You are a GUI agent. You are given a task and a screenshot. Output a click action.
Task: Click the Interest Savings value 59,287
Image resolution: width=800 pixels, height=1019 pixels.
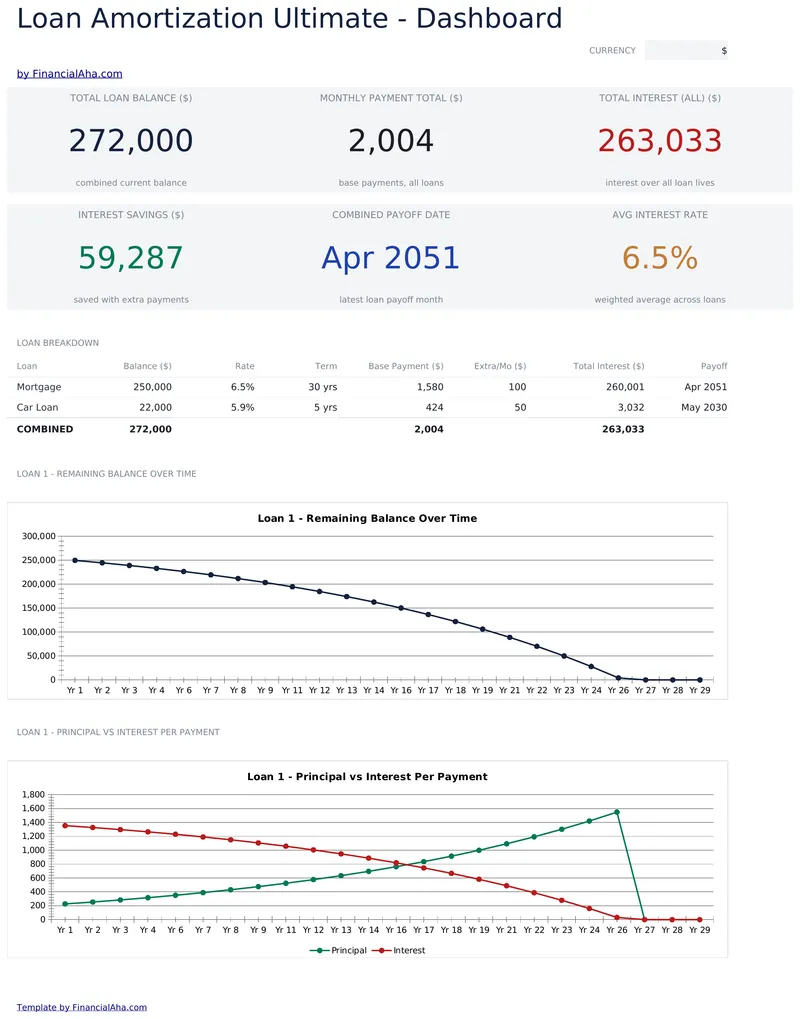[131, 257]
